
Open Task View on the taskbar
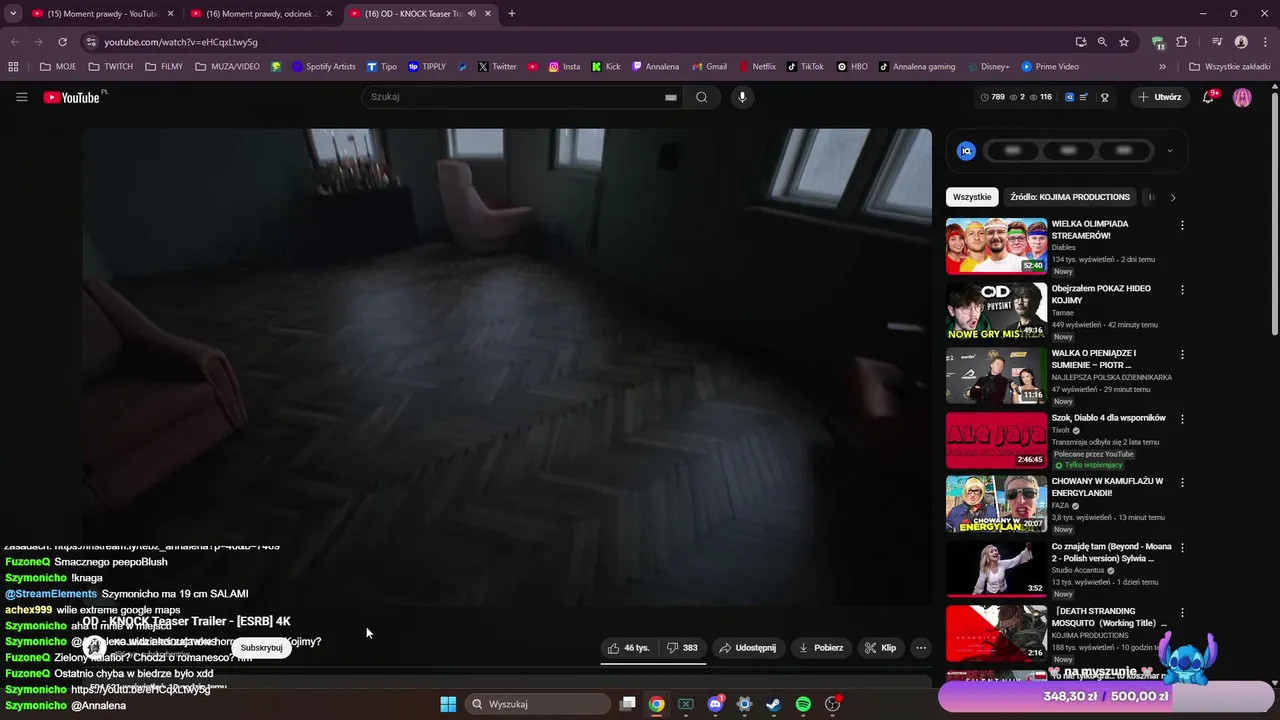click(x=628, y=704)
